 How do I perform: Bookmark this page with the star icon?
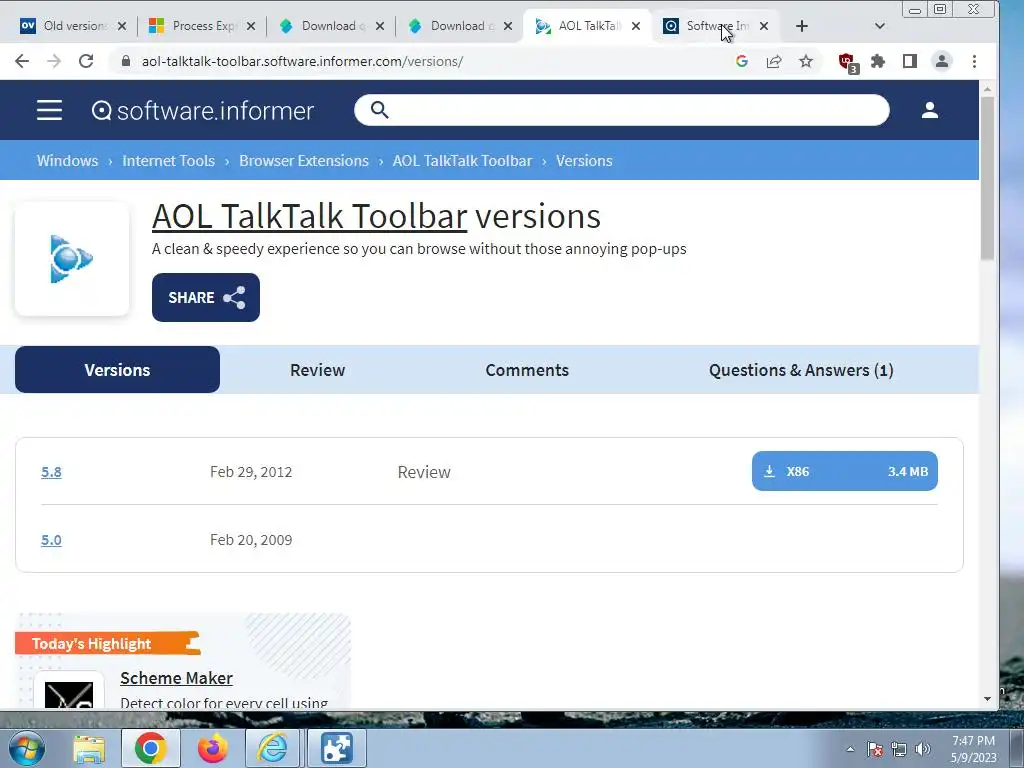click(806, 61)
